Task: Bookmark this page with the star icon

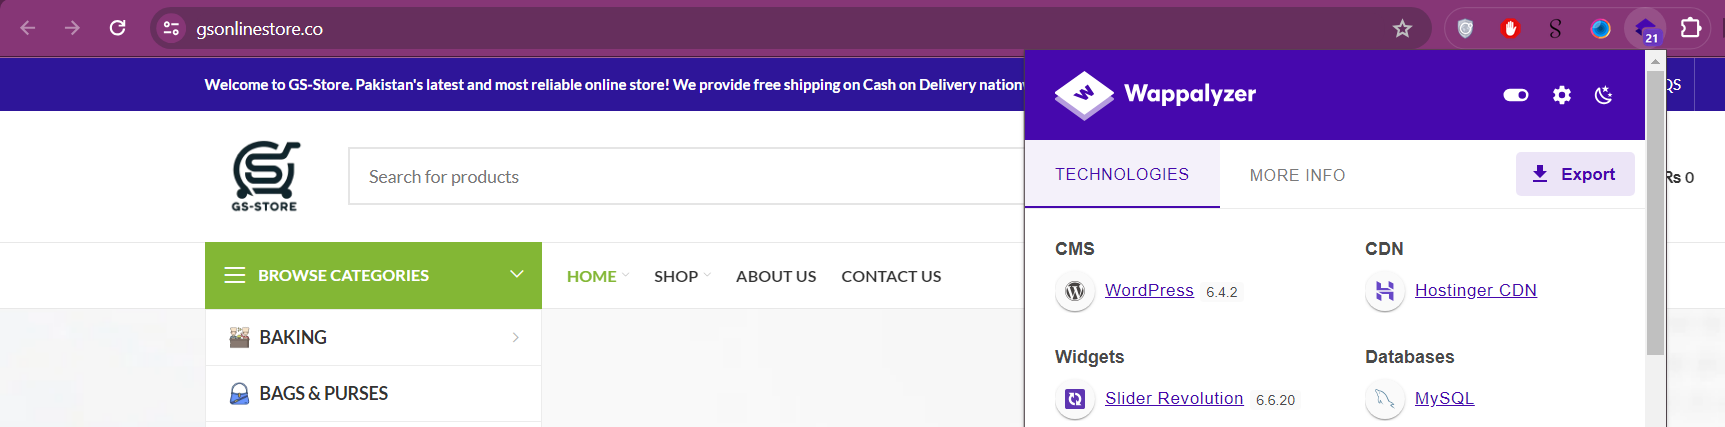Action: point(1402,29)
